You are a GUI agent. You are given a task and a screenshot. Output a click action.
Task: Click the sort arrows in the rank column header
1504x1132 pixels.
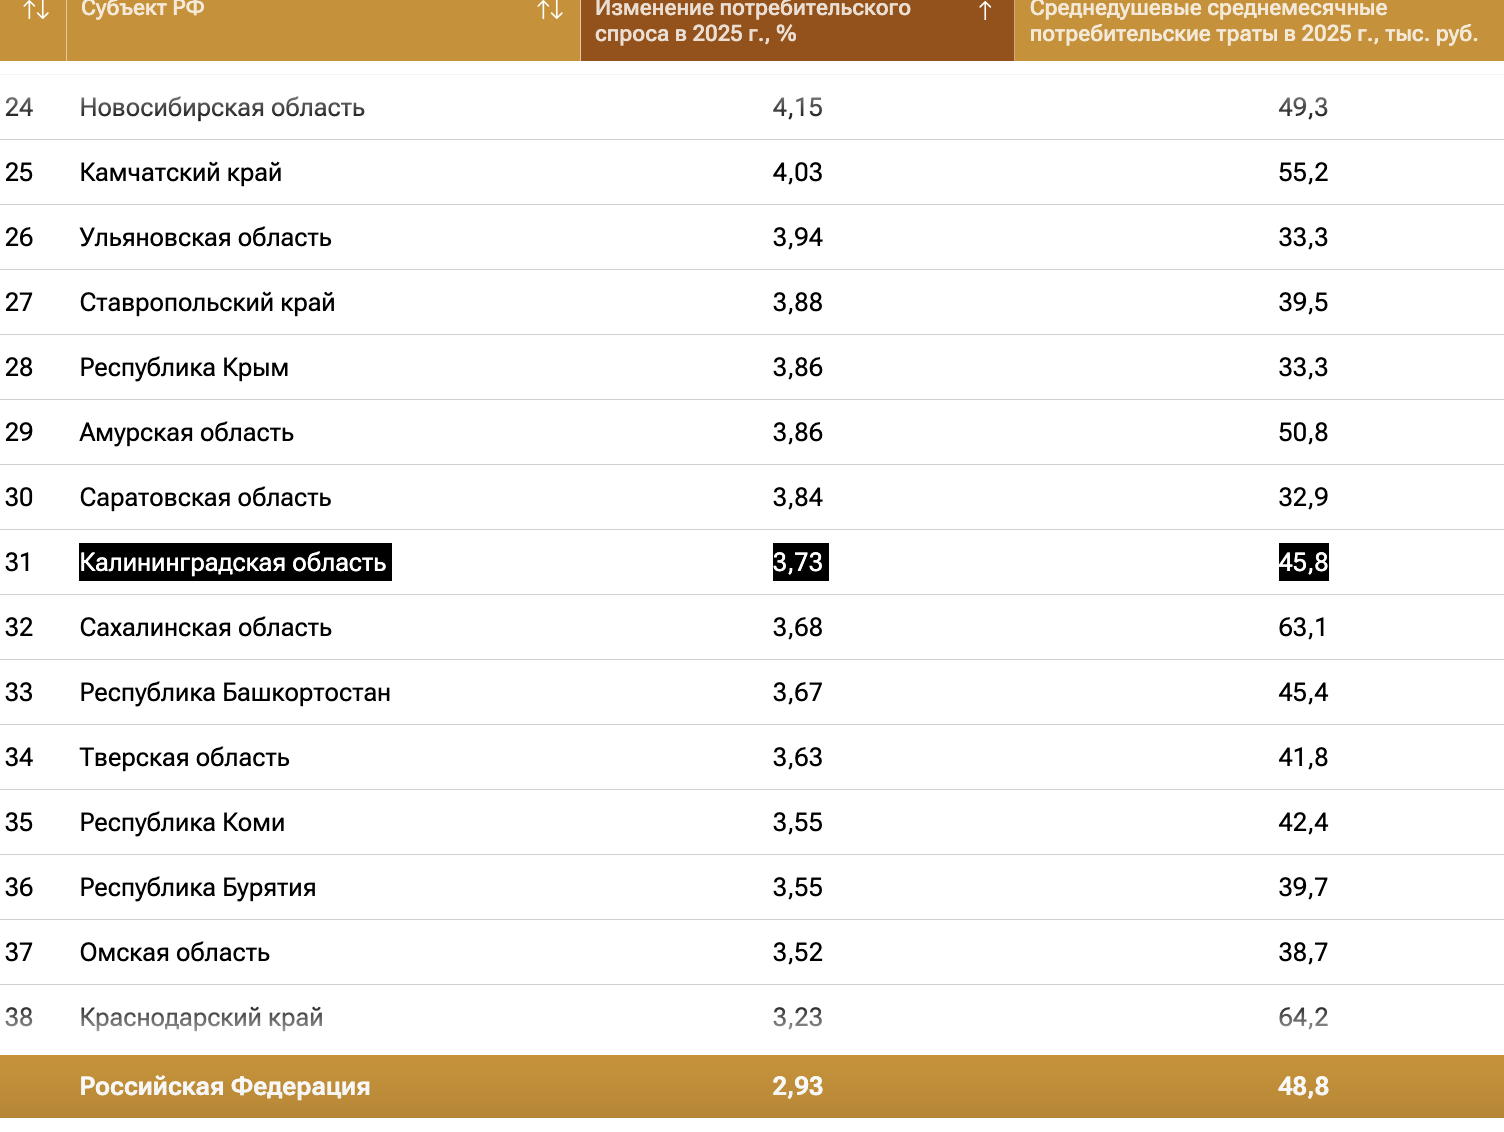36,11
